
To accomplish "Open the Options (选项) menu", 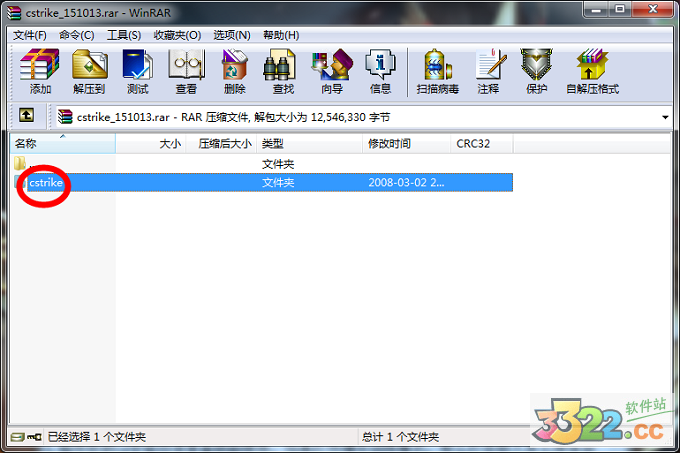I will [231, 34].
